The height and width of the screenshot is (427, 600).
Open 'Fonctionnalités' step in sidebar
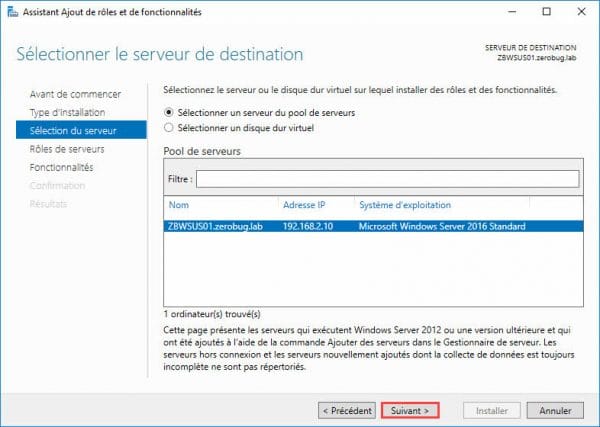coord(62,167)
